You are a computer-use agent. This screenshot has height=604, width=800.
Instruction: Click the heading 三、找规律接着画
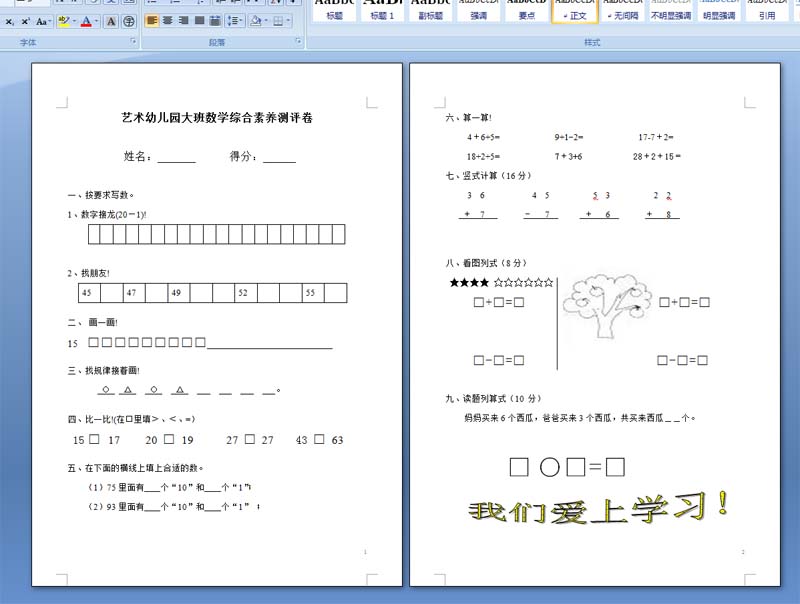(x=104, y=370)
